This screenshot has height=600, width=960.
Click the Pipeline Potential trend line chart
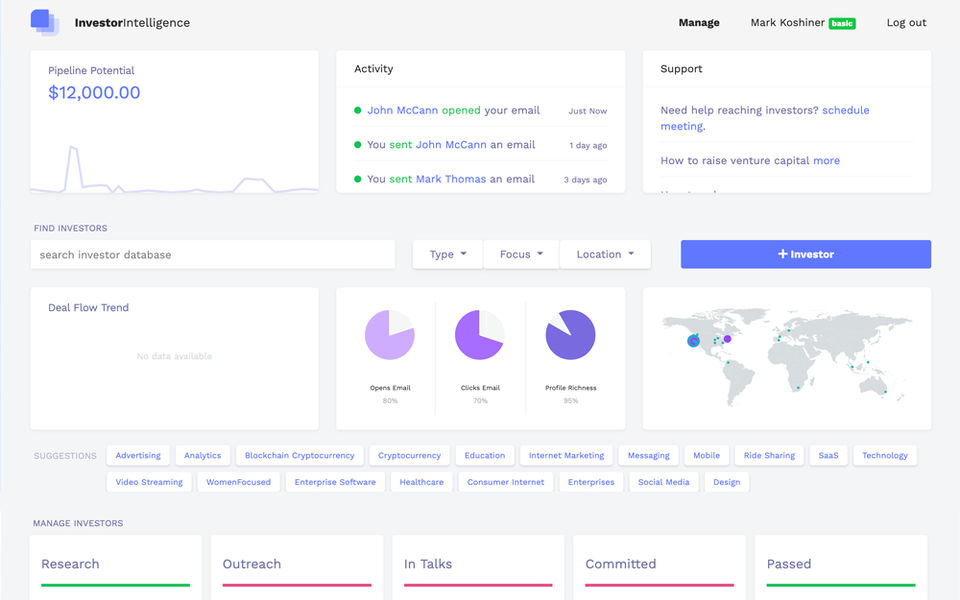pos(174,170)
